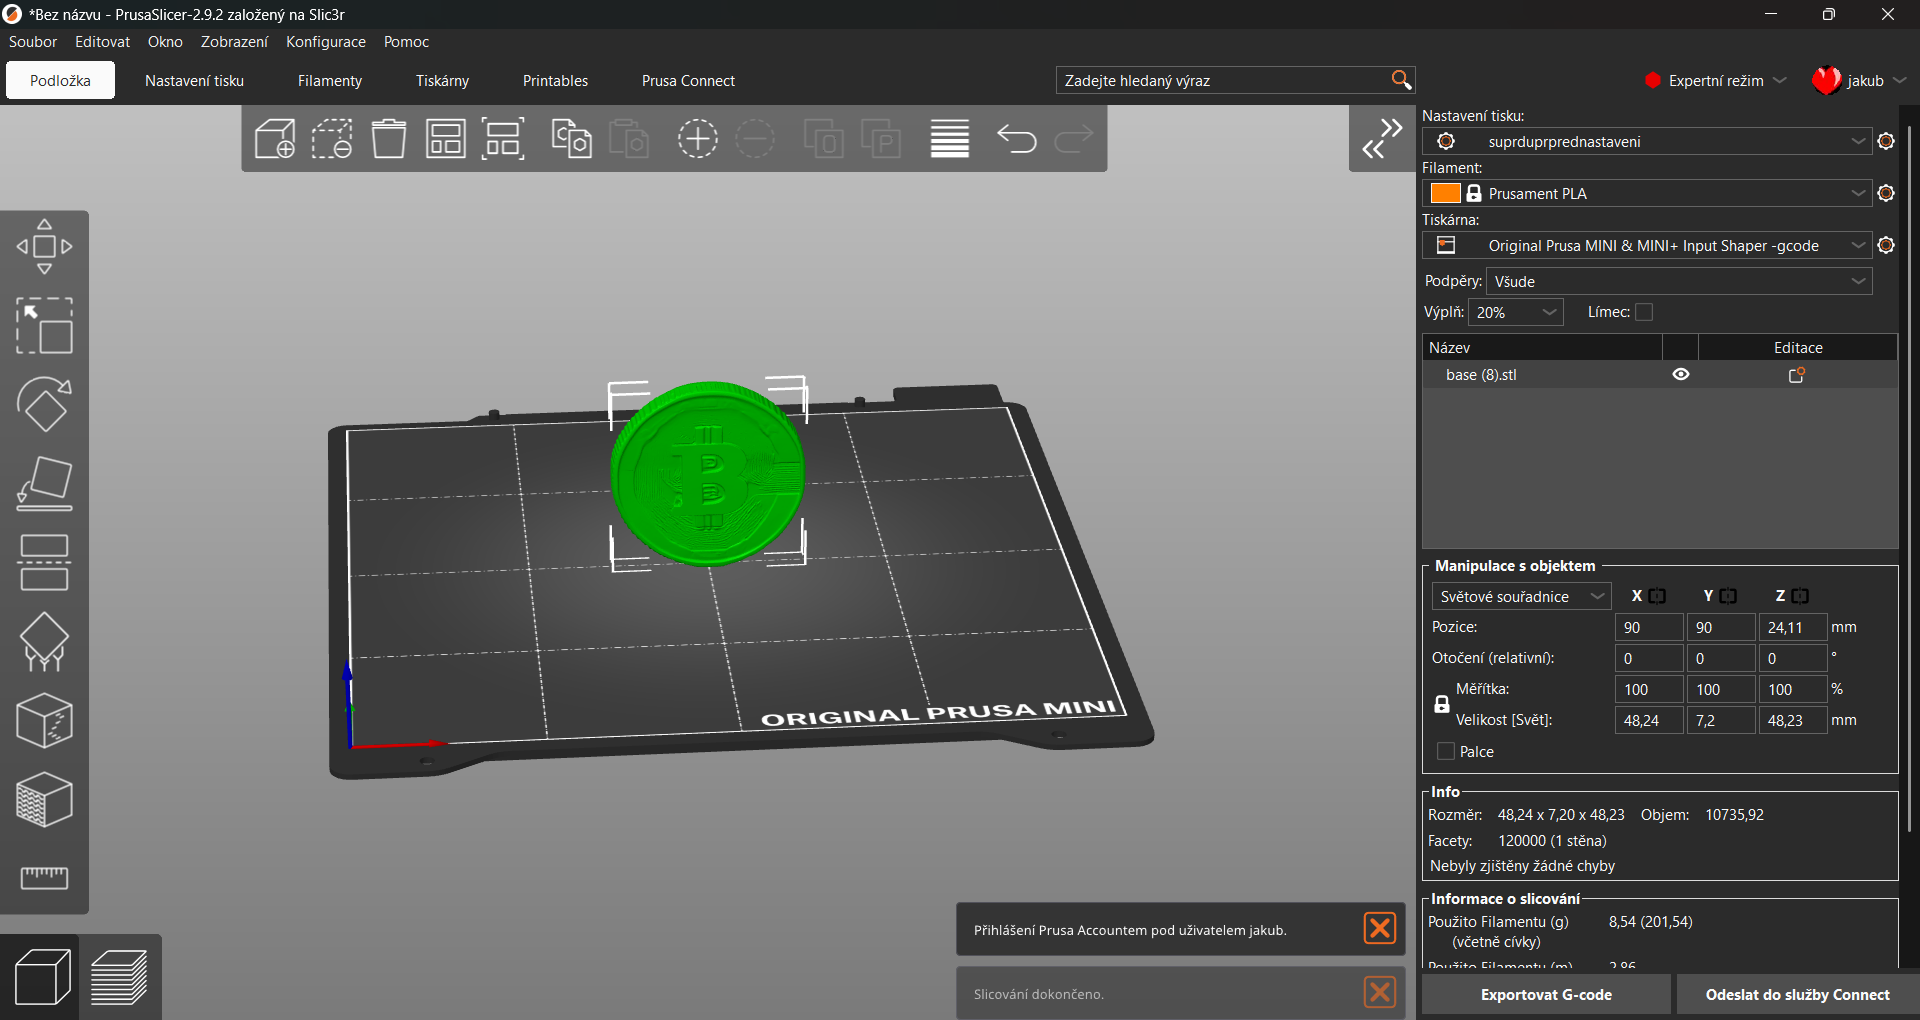Click the Undo arrow in toolbar
Viewport: 1920px width, 1020px height.
[1016, 139]
